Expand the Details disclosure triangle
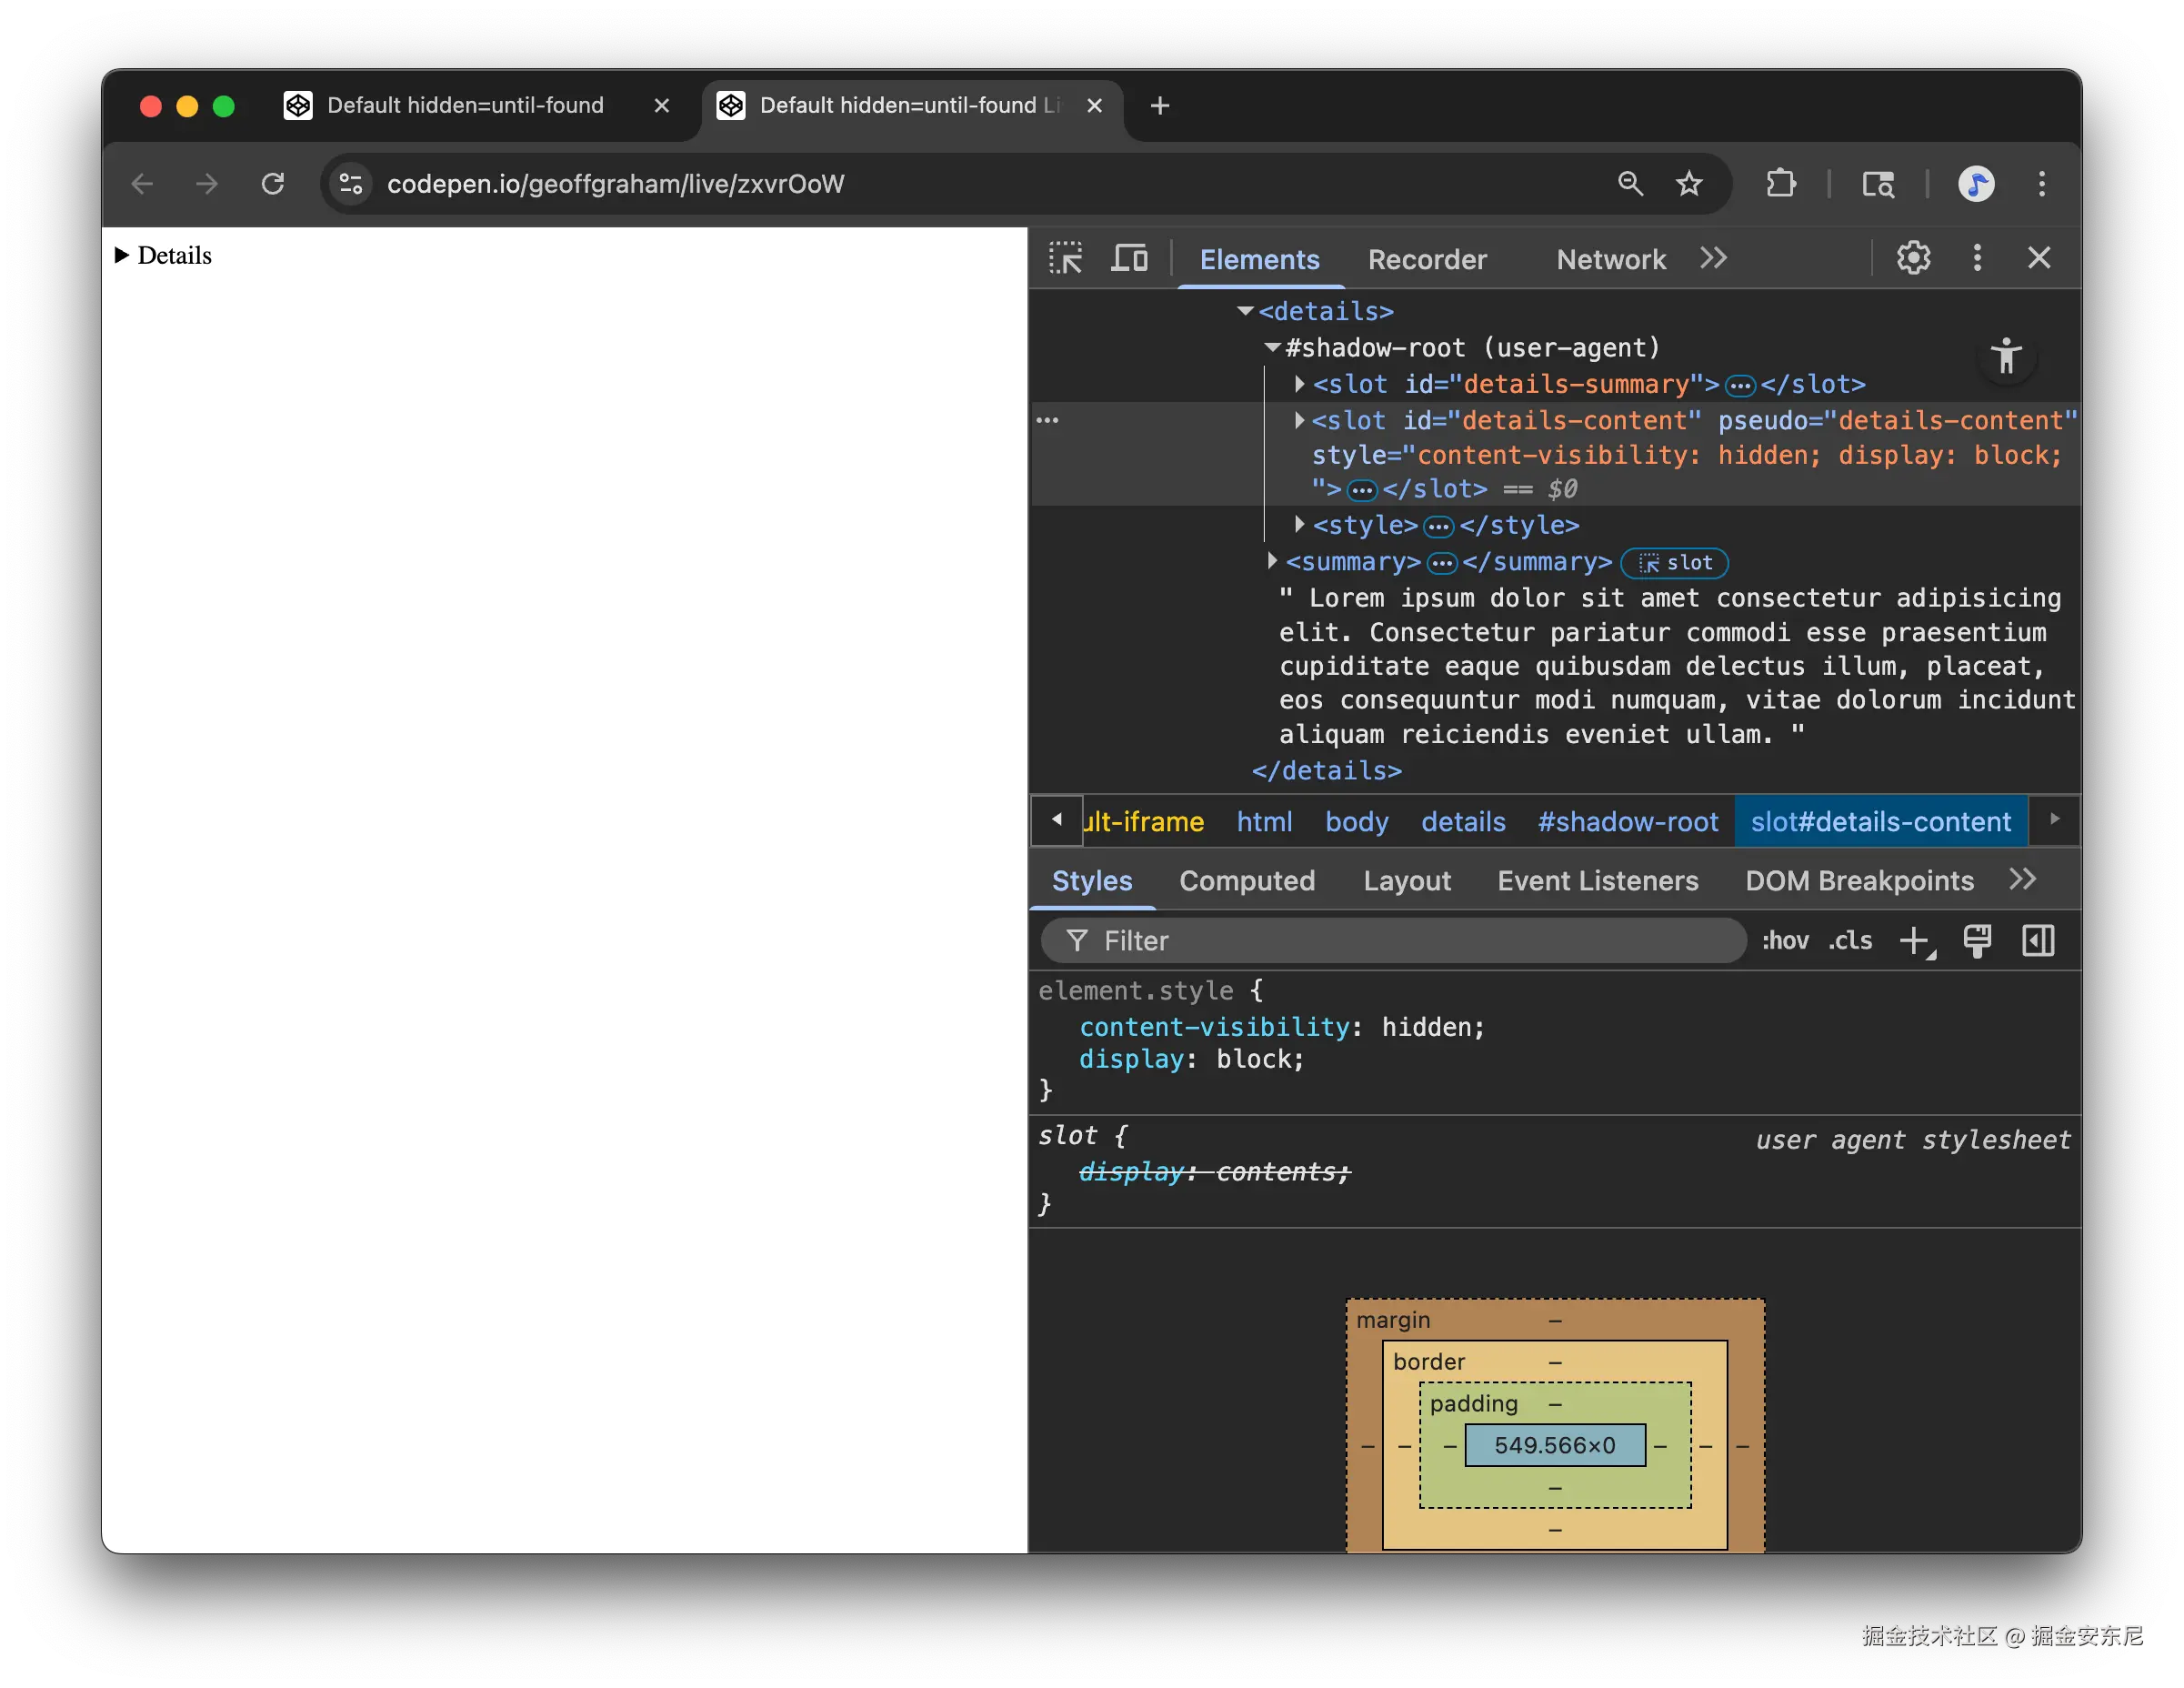 122,256
